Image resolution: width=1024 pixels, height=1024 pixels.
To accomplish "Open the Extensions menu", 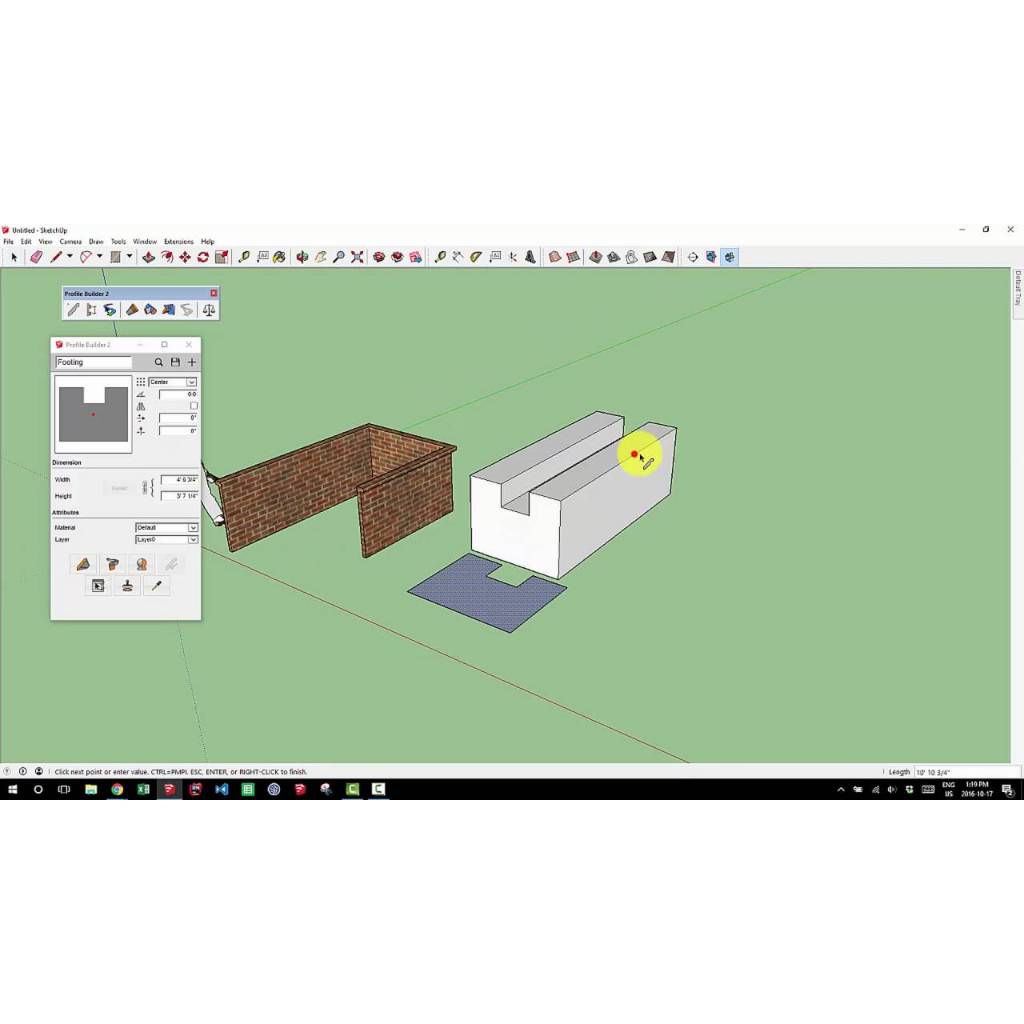I will pyautogui.click(x=178, y=242).
